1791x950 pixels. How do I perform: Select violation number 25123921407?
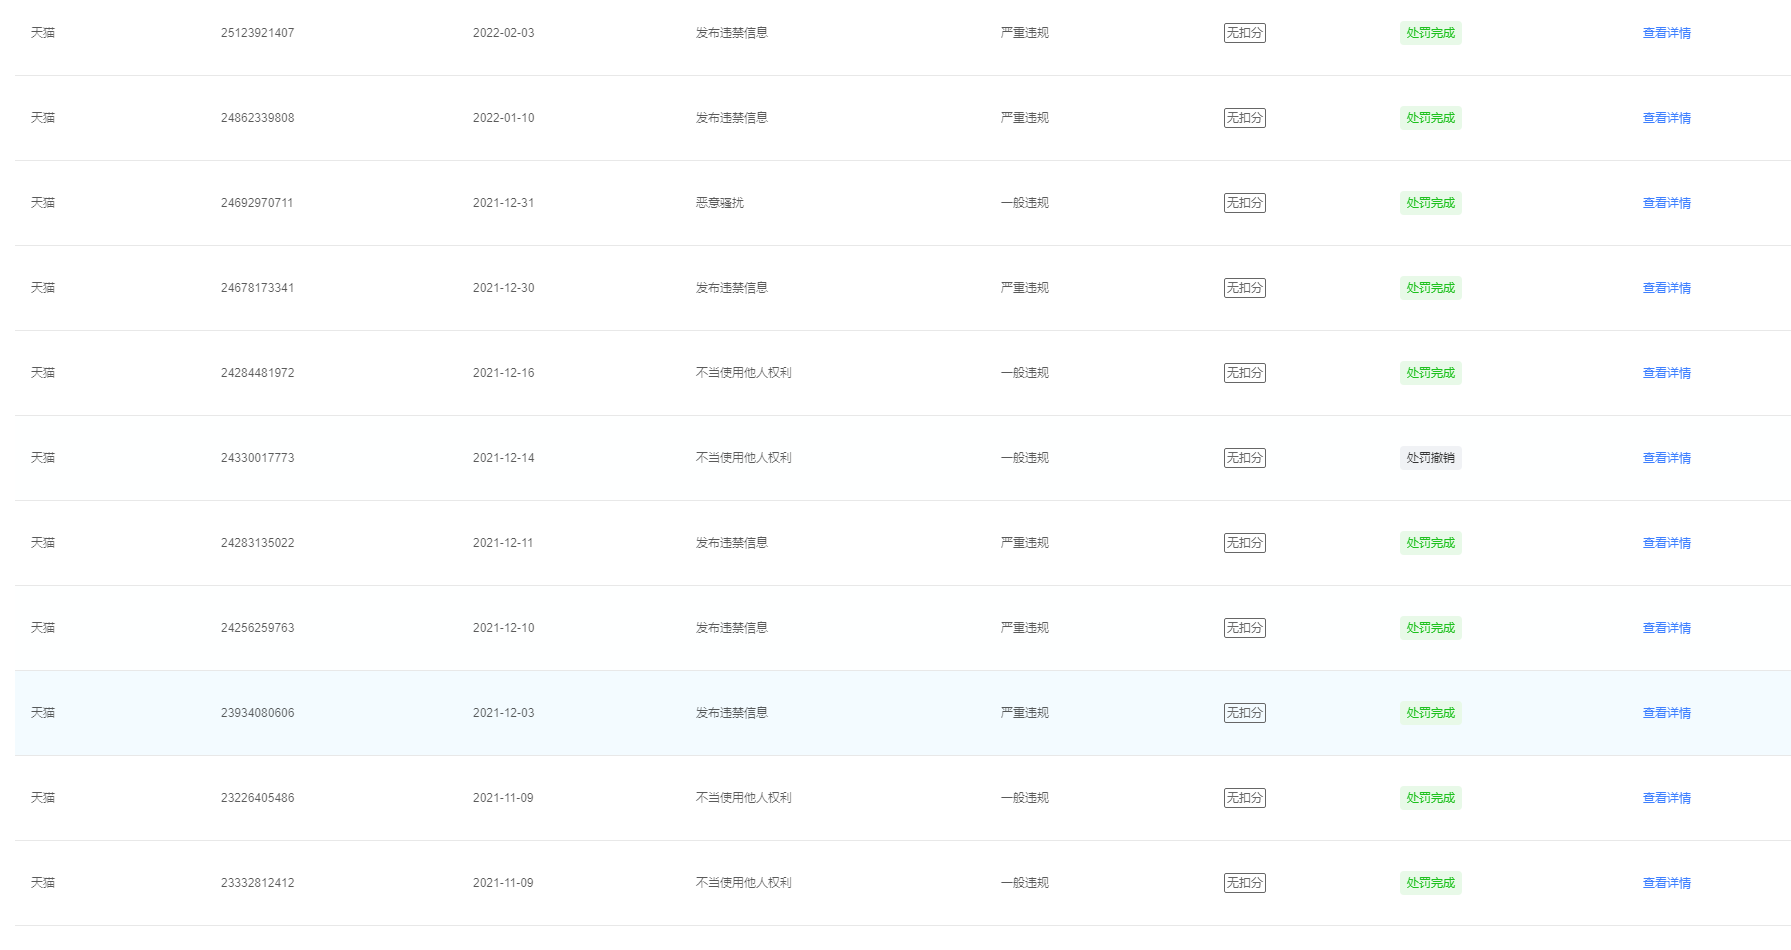(x=257, y=33)
